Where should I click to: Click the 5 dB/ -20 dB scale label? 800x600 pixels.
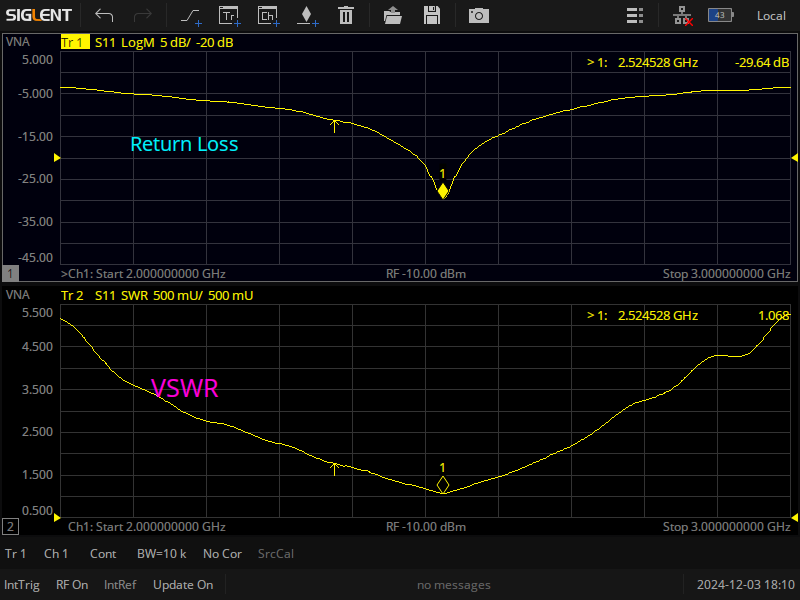196,42
